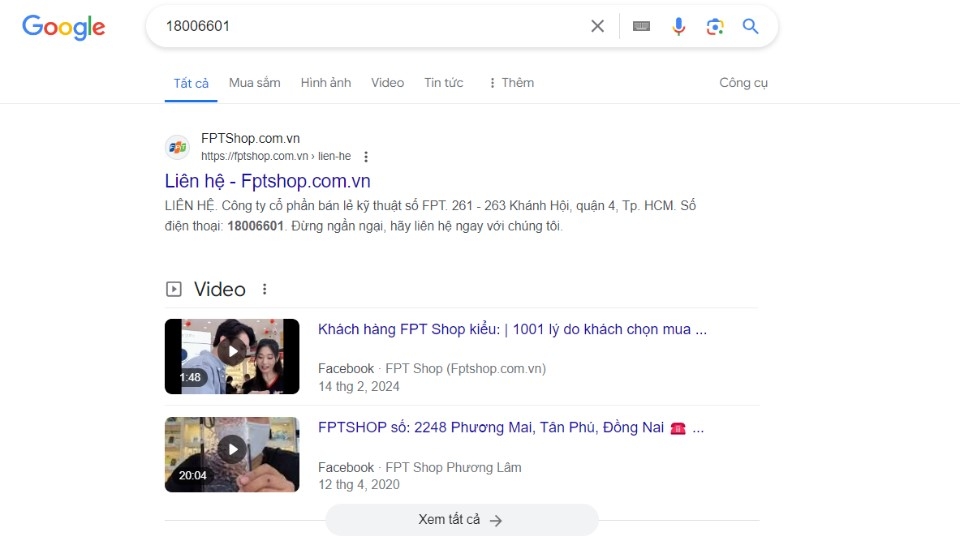Screen dimensions: 960x540
Task: Click the 14 thg 2, 2024 date text
Action: (x=359, y=386)
